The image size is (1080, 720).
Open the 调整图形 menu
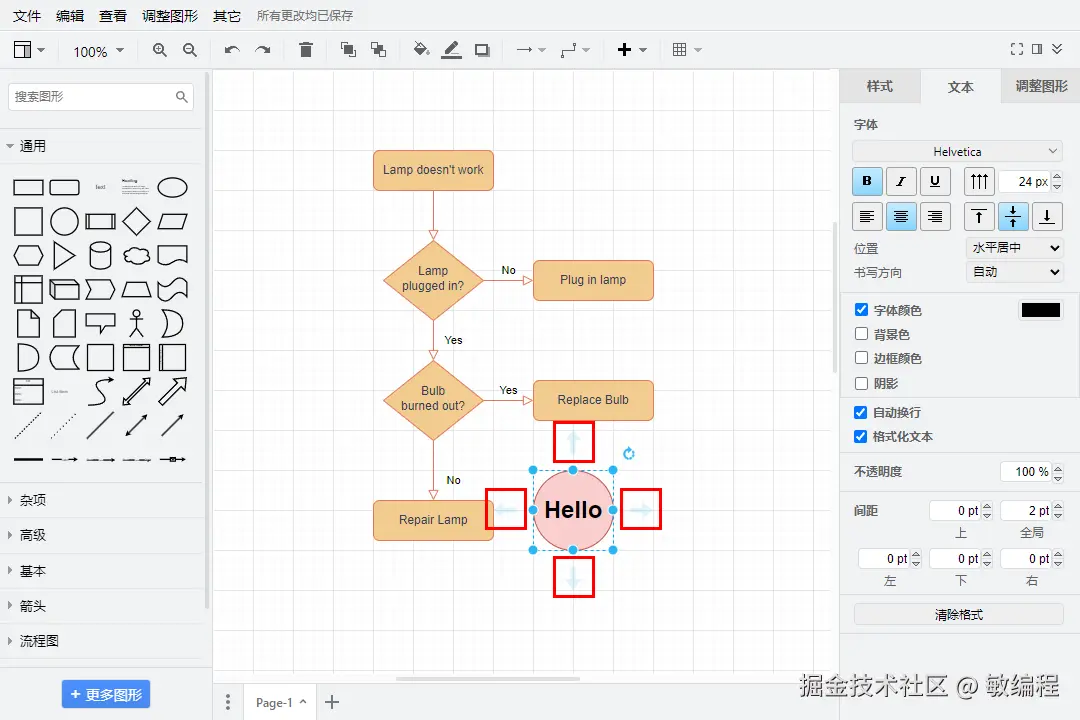pos(169,16)
